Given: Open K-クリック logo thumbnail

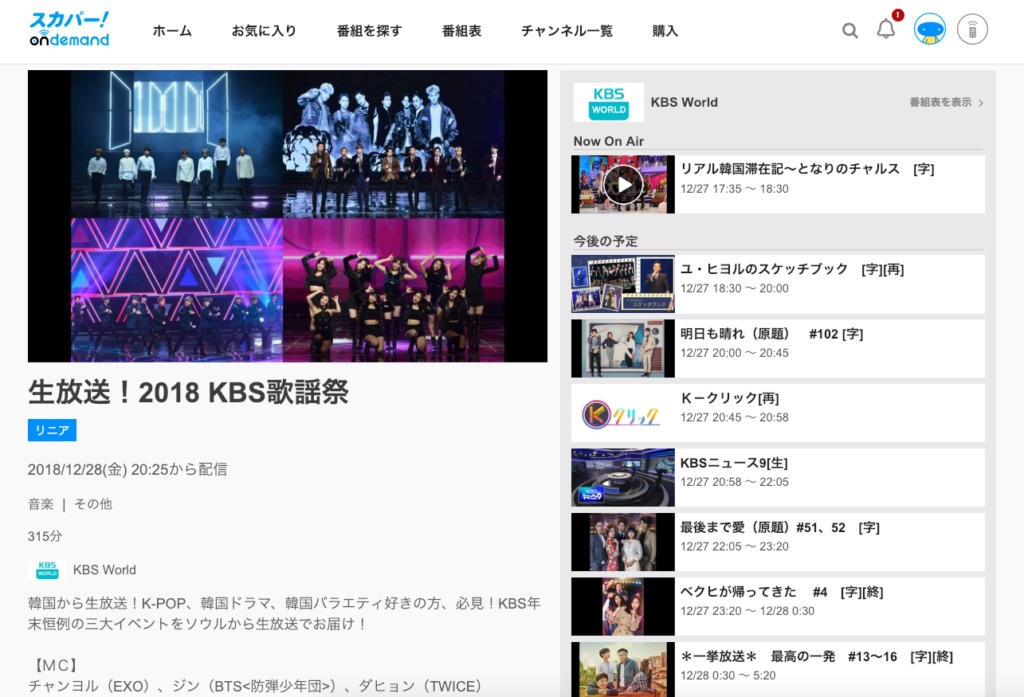Looking at the screenshot, I should pos(622,413).
